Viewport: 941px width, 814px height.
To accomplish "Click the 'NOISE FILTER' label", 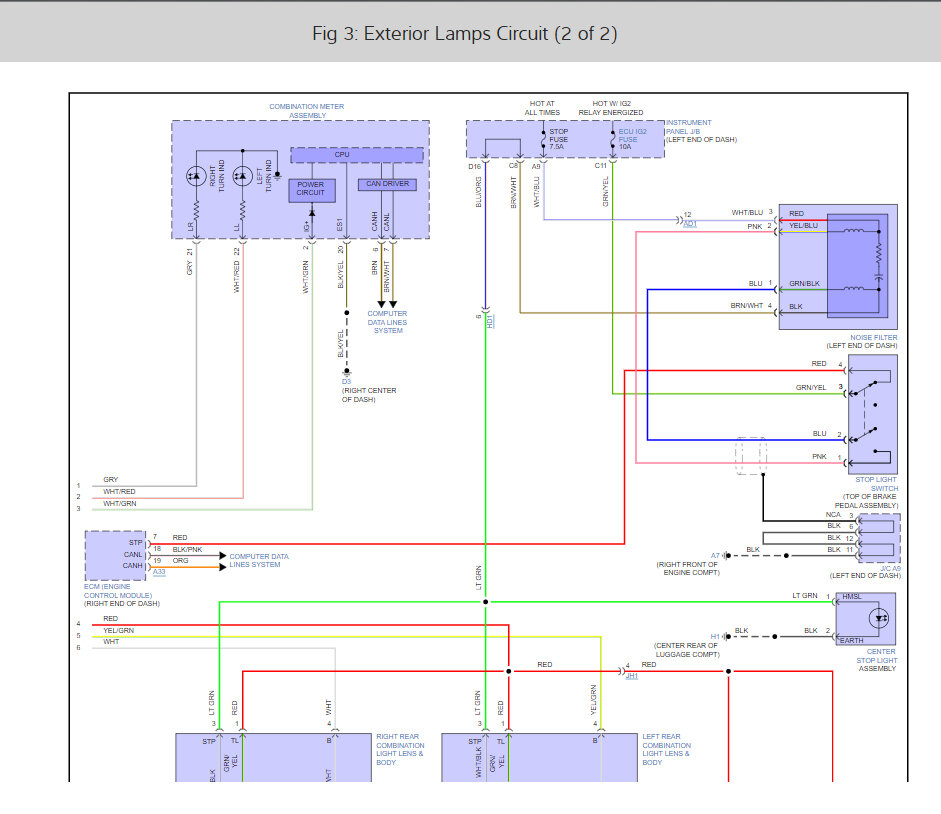I will coord(873,337).
